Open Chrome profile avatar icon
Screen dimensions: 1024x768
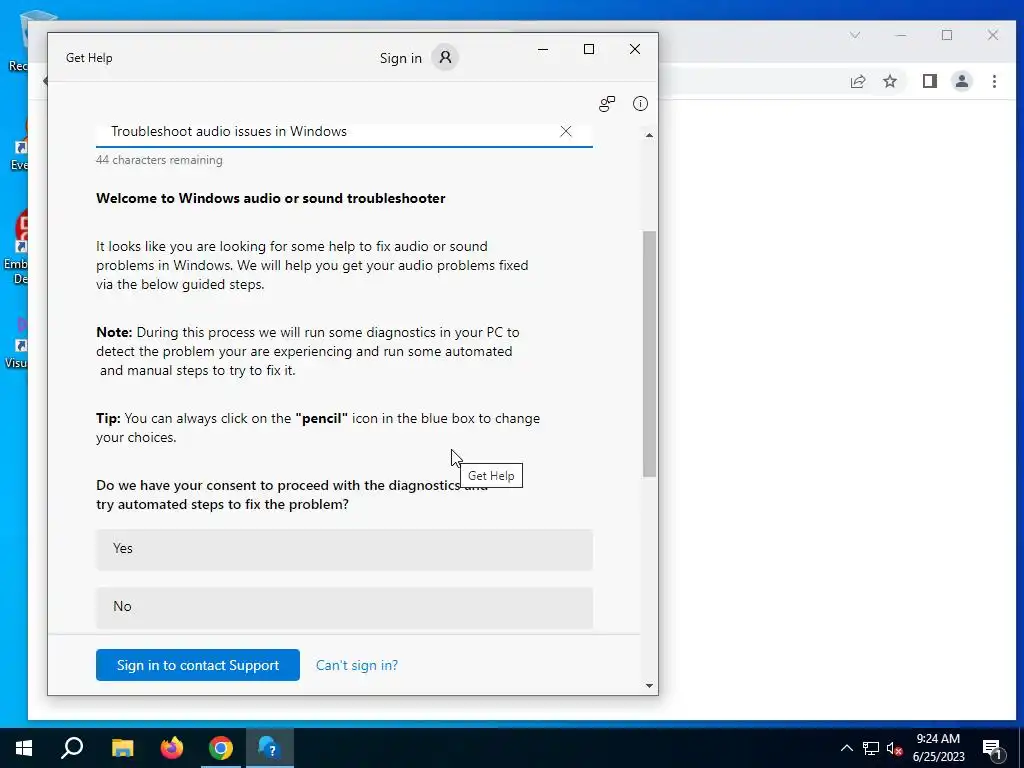(962, 81)
